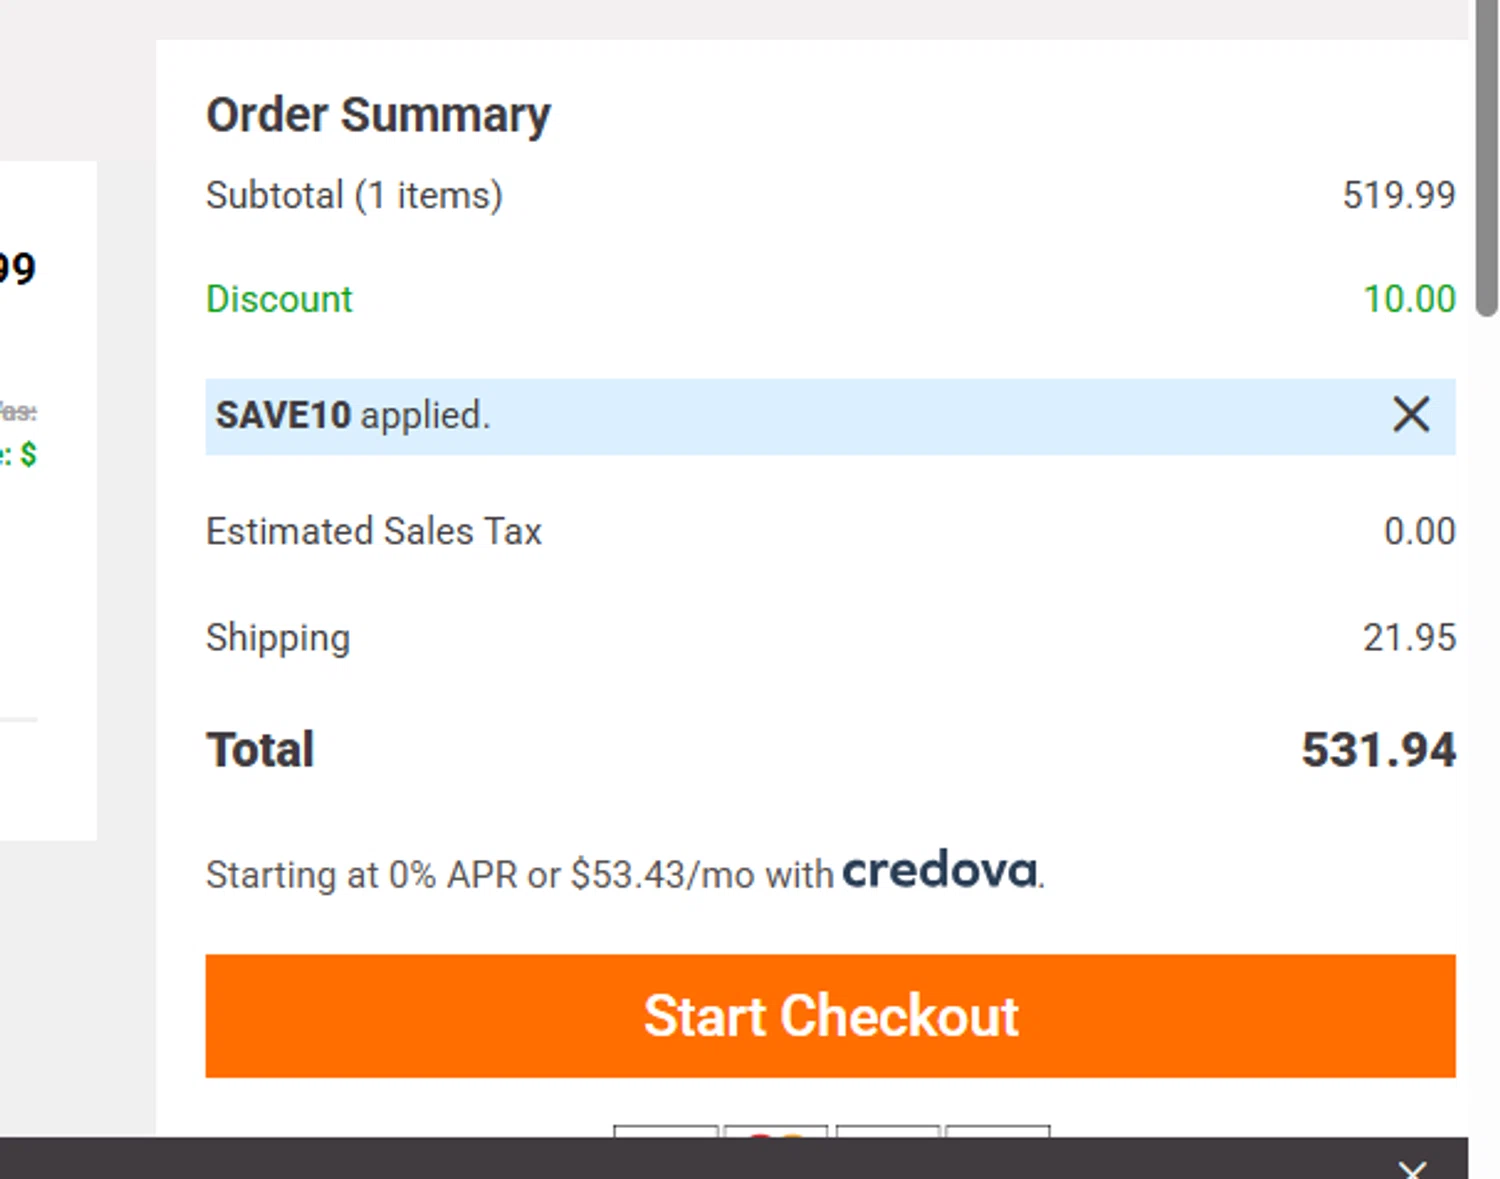Click the SAVE10 applied message text
This screenshot has height=1179, width=1500.
click(x=353, y=415)
